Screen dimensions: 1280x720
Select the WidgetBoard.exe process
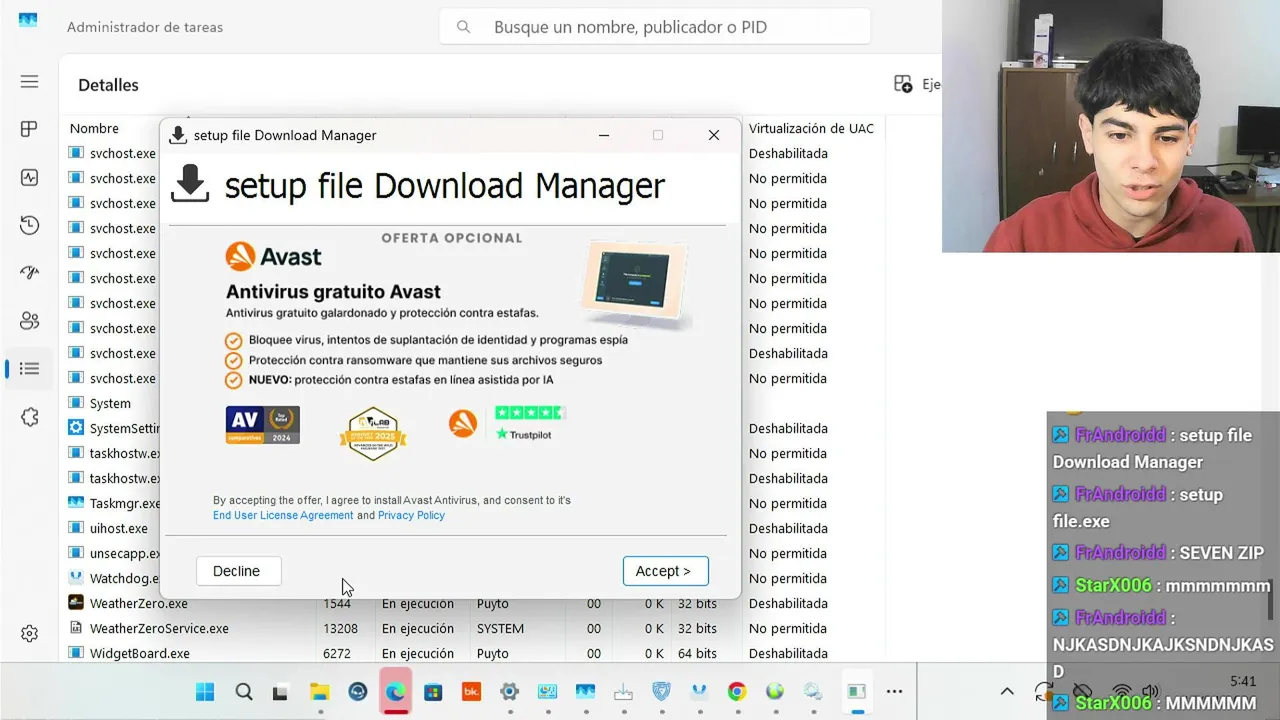139,653
